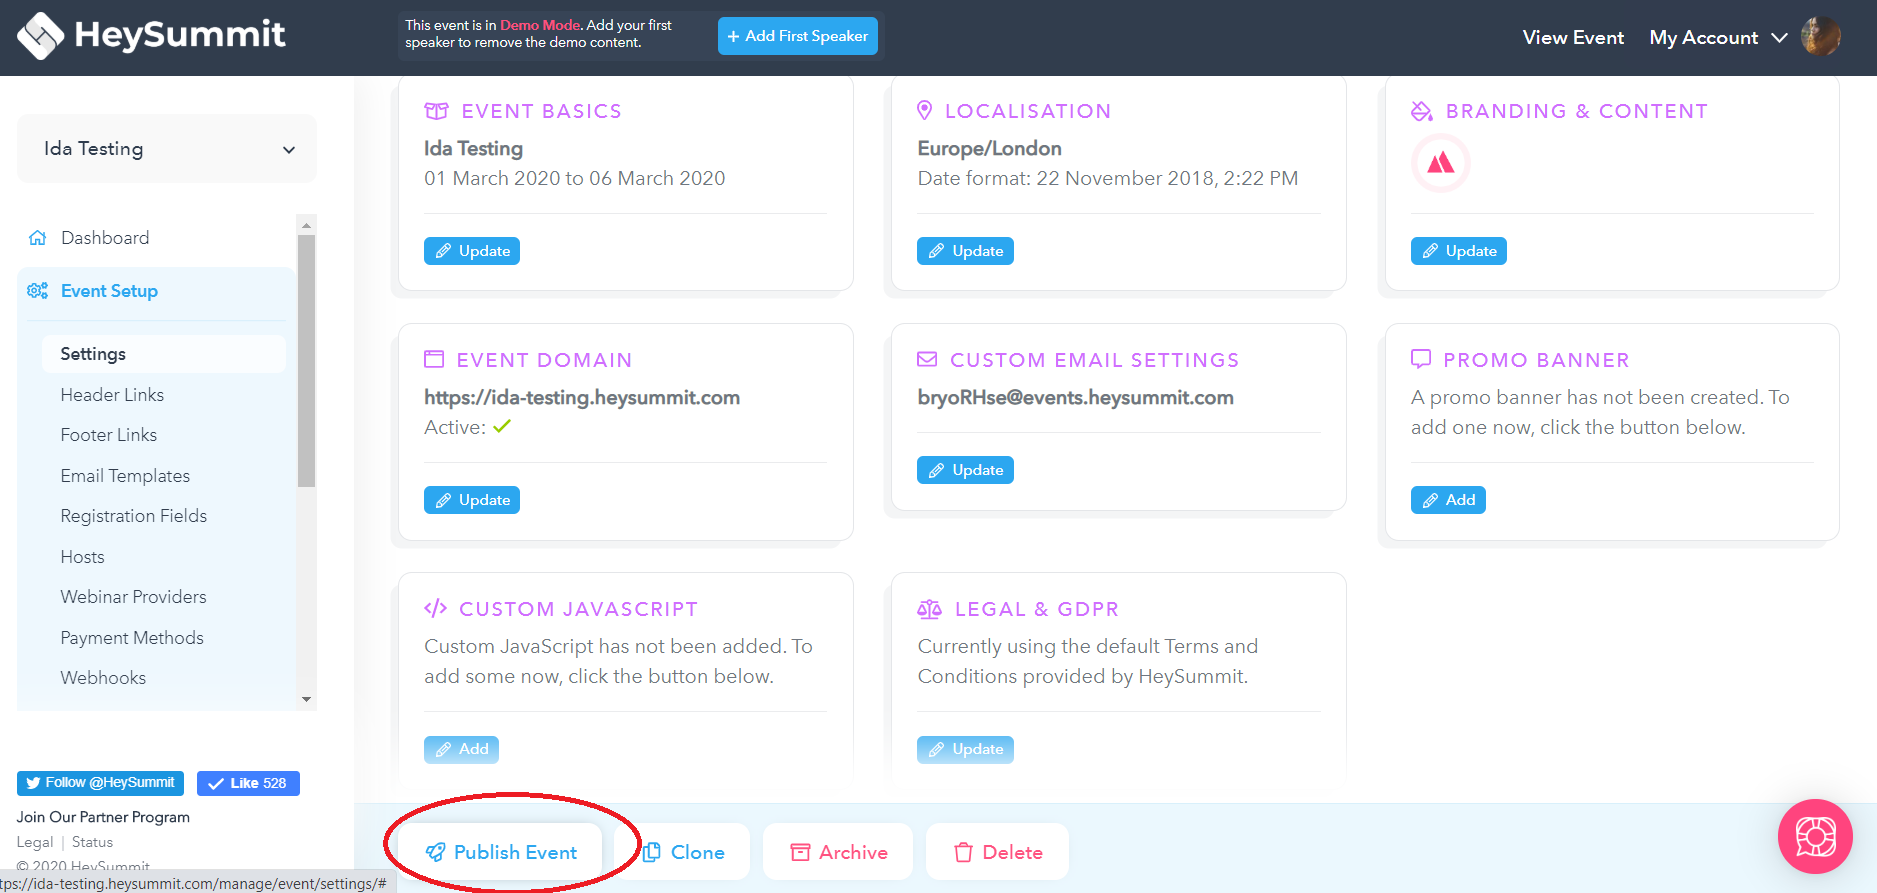
Task: Open the Ida Testing event selector
Action: [x=167, y=149]
